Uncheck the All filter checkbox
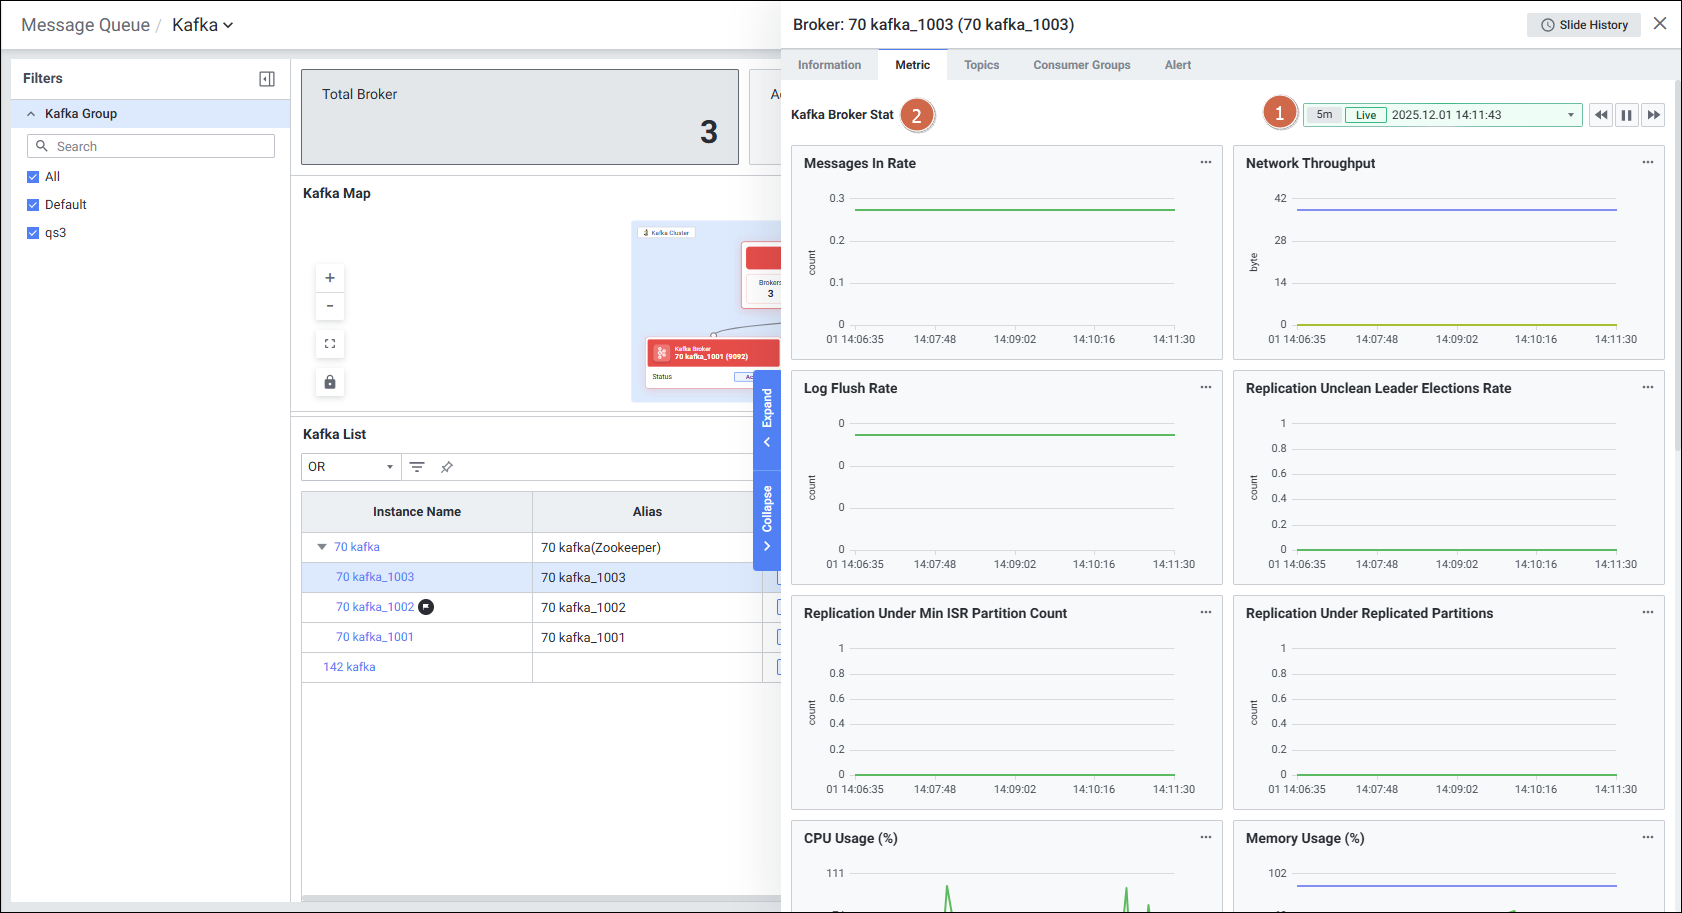This screenshot has width=1682, height=913. point(33,177)
